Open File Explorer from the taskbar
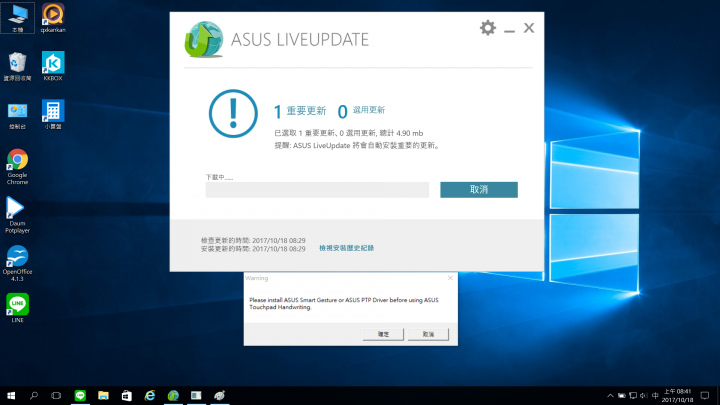720x405 pixels. click(x=103, y=395)
